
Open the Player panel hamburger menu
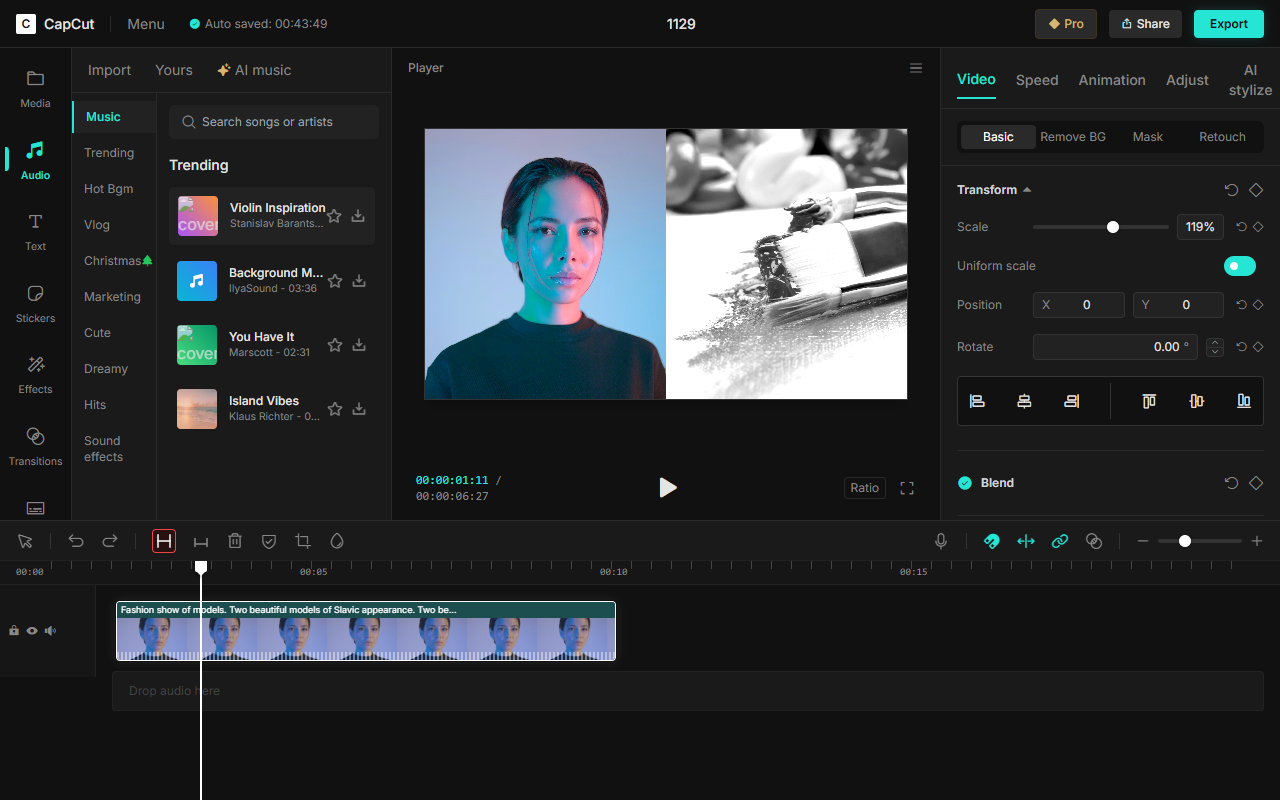(916, 68)
